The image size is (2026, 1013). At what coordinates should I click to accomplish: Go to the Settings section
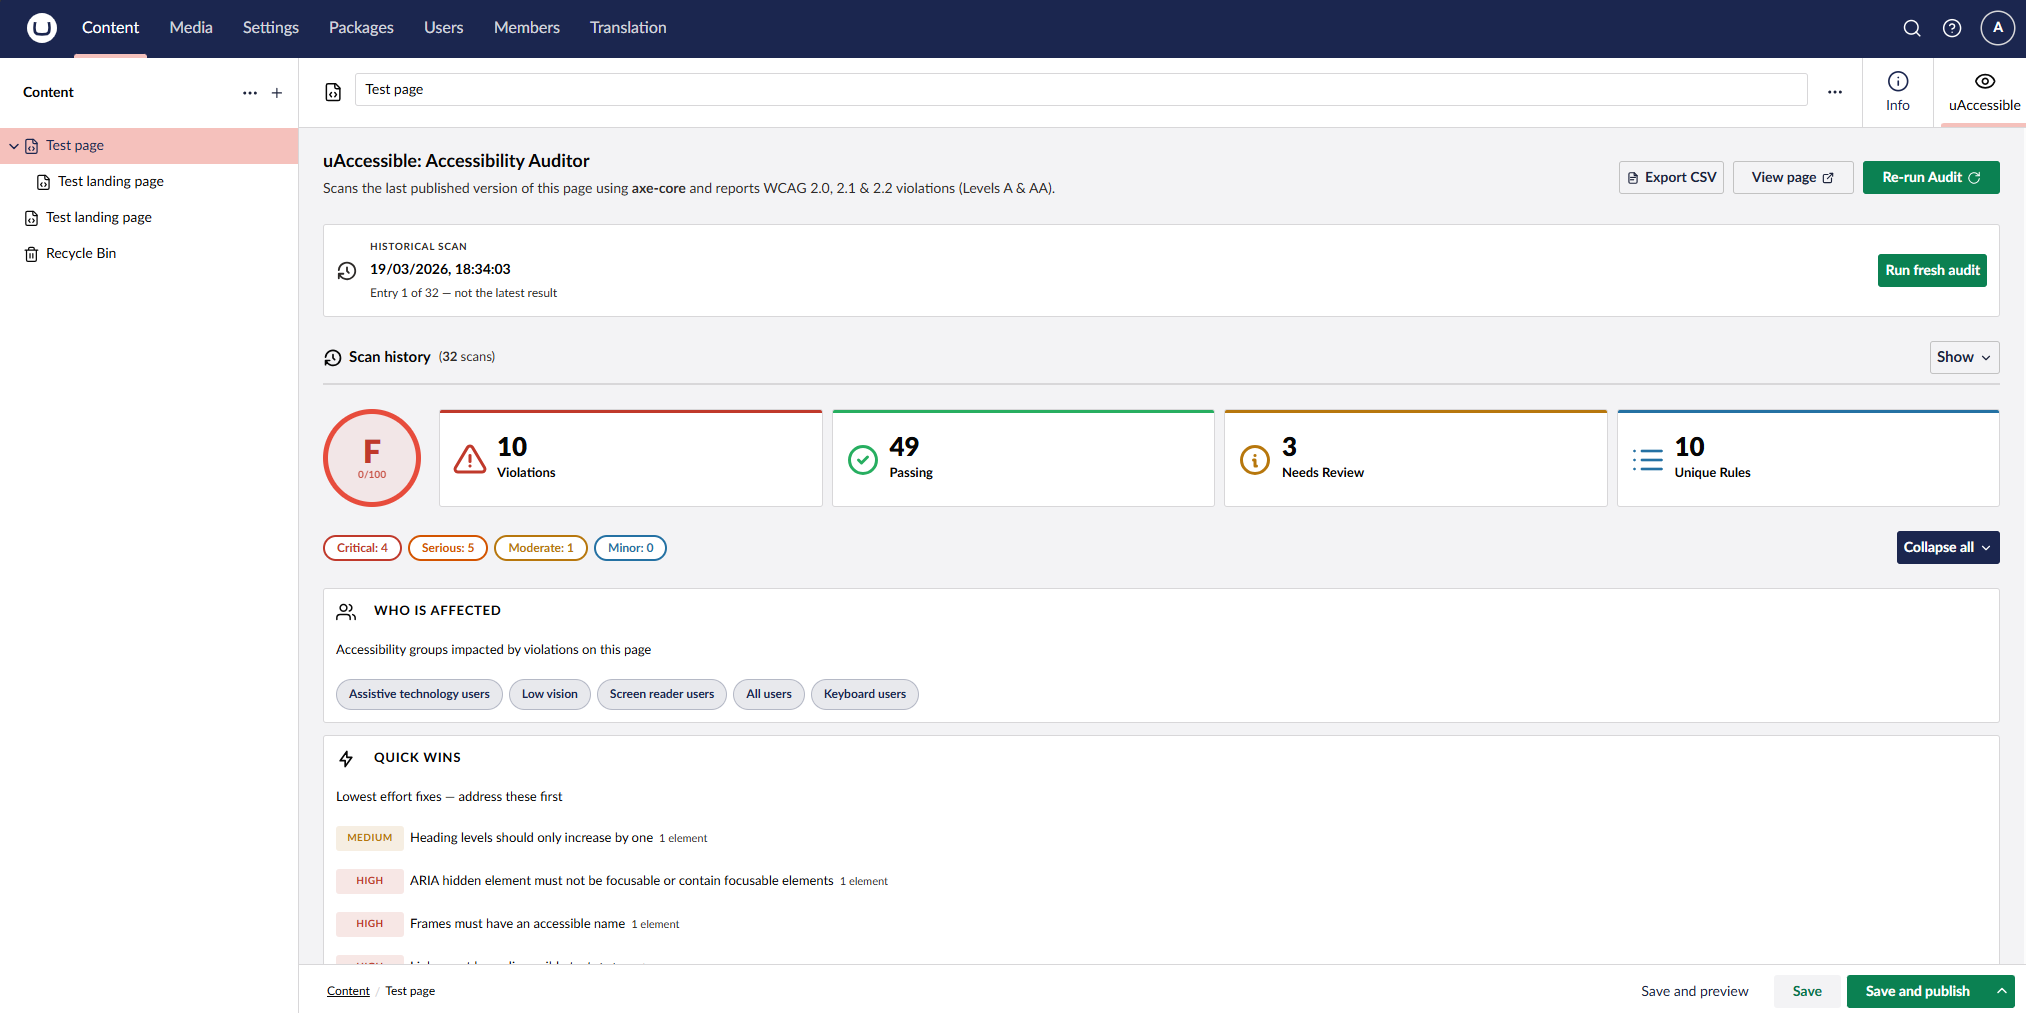tap(270, 28)
